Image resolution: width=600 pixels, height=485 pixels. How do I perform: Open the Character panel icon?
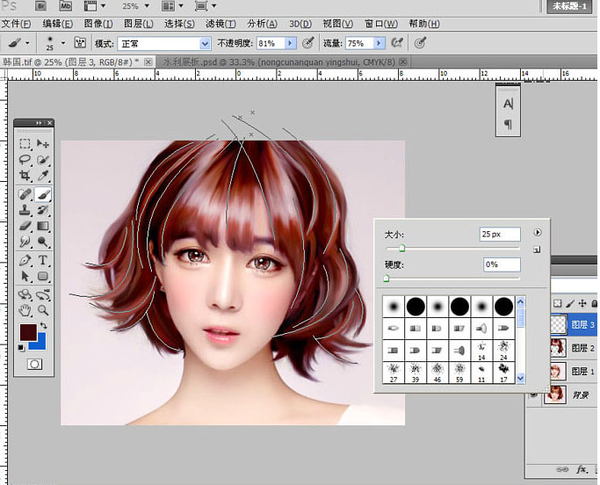(x=509, y=104)
